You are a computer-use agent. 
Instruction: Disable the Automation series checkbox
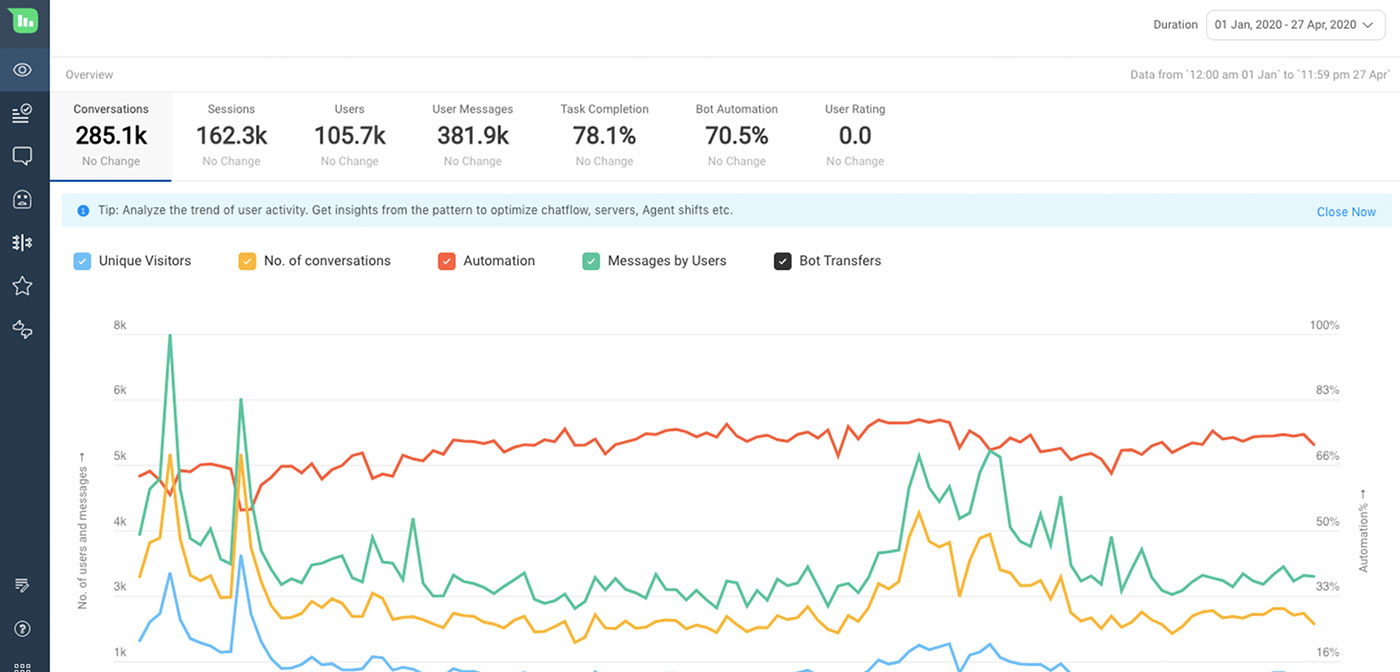(x=446, y=260)
